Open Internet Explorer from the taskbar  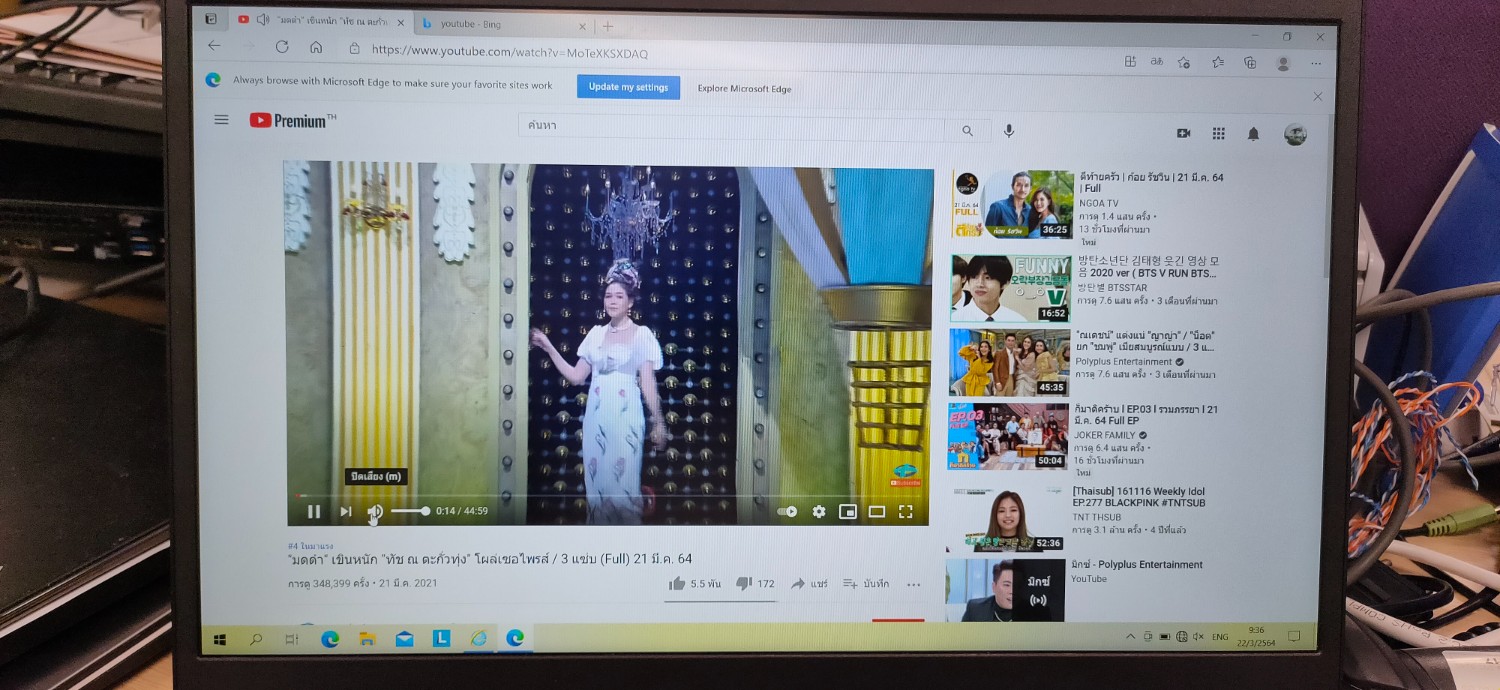479,638
